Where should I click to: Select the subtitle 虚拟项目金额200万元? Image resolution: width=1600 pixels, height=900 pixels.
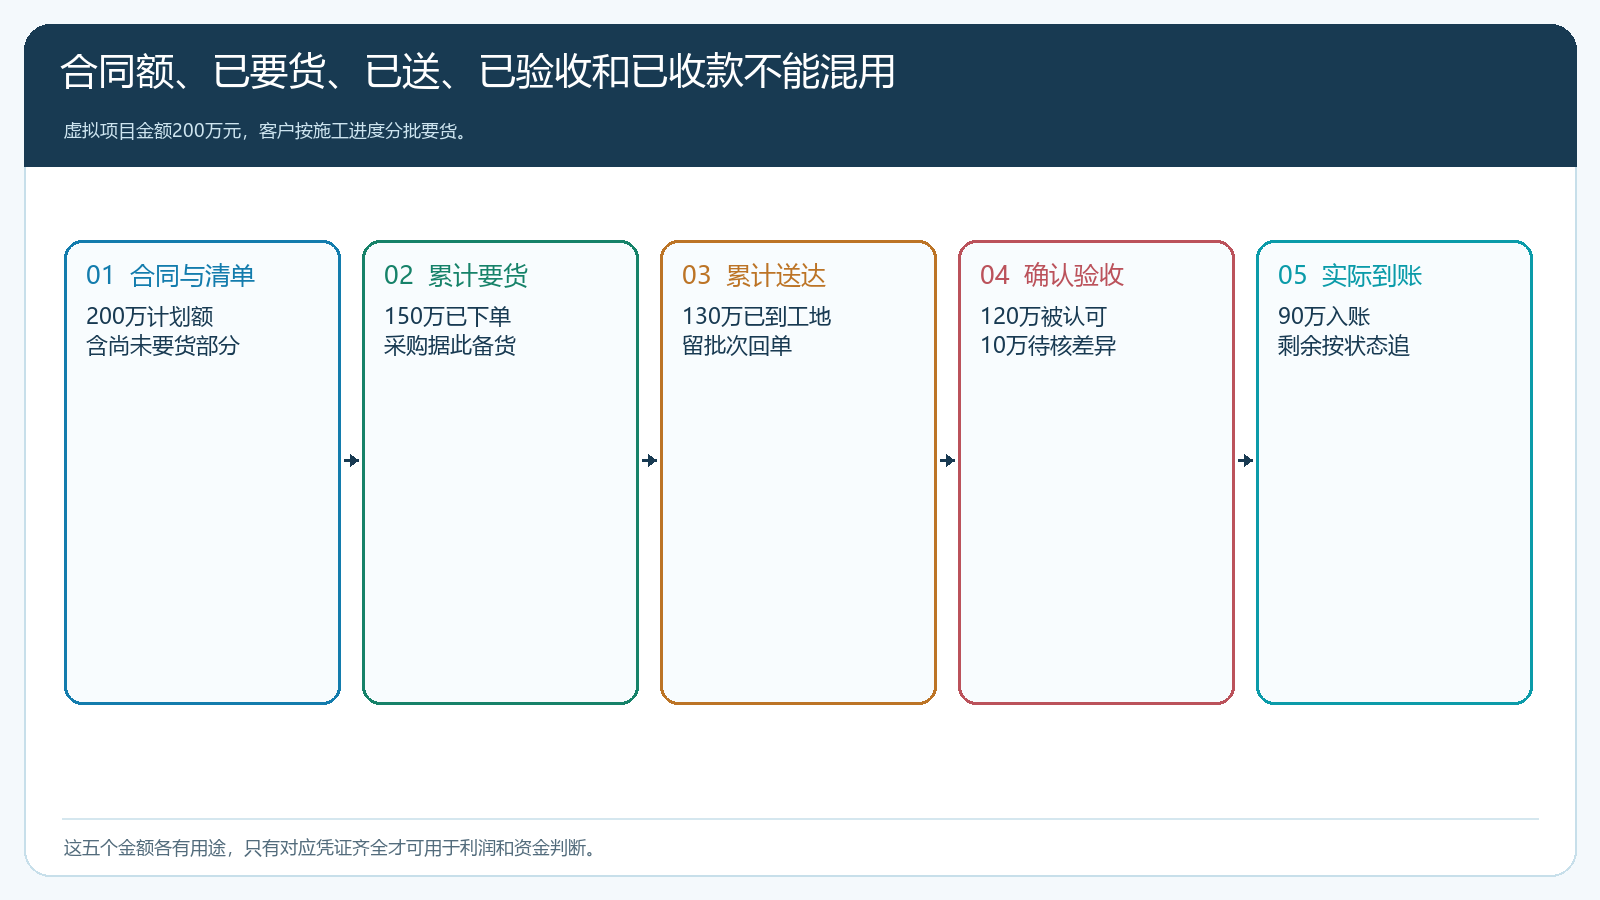tap(267, 131)
